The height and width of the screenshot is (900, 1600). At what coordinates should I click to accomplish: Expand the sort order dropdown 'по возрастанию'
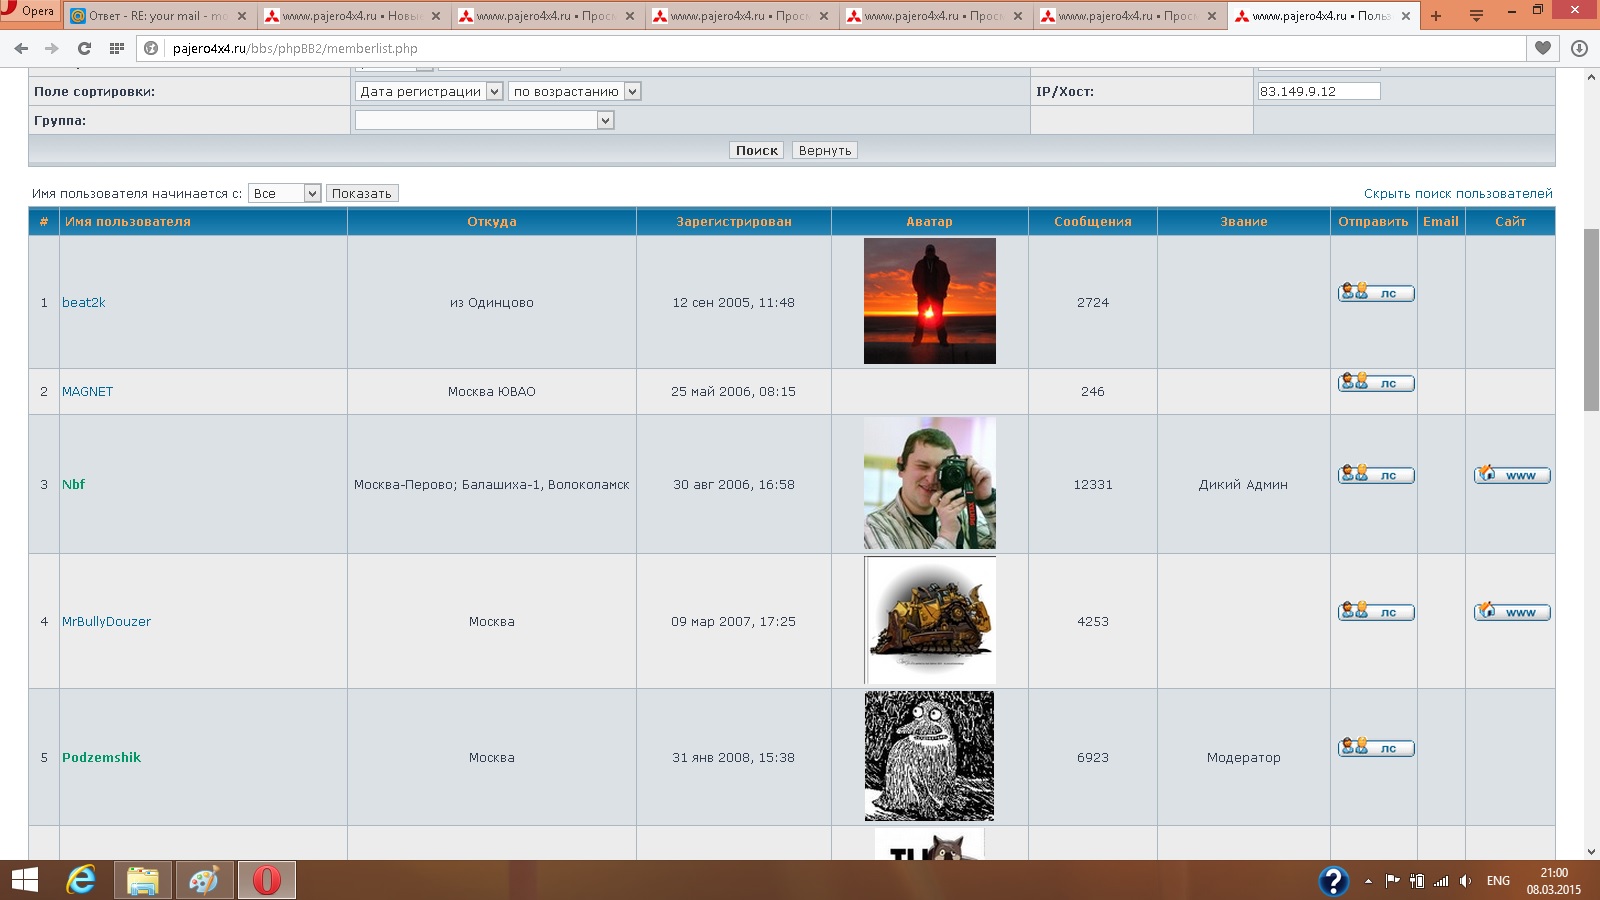click(574, 91)
